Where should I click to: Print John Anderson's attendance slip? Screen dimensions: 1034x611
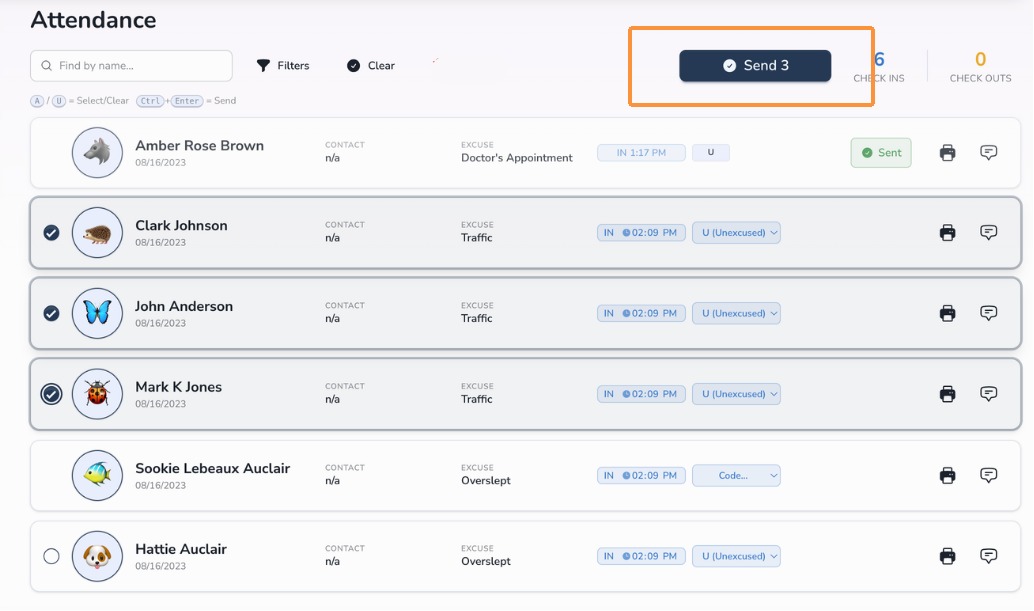coord(947,313)
